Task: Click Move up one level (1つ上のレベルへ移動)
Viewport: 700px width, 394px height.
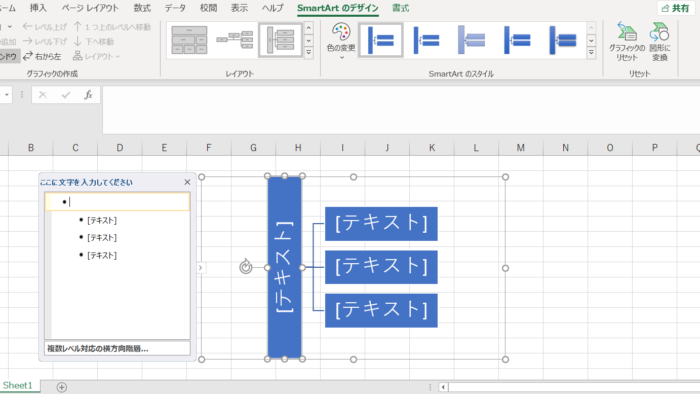Action: (112, 27)
